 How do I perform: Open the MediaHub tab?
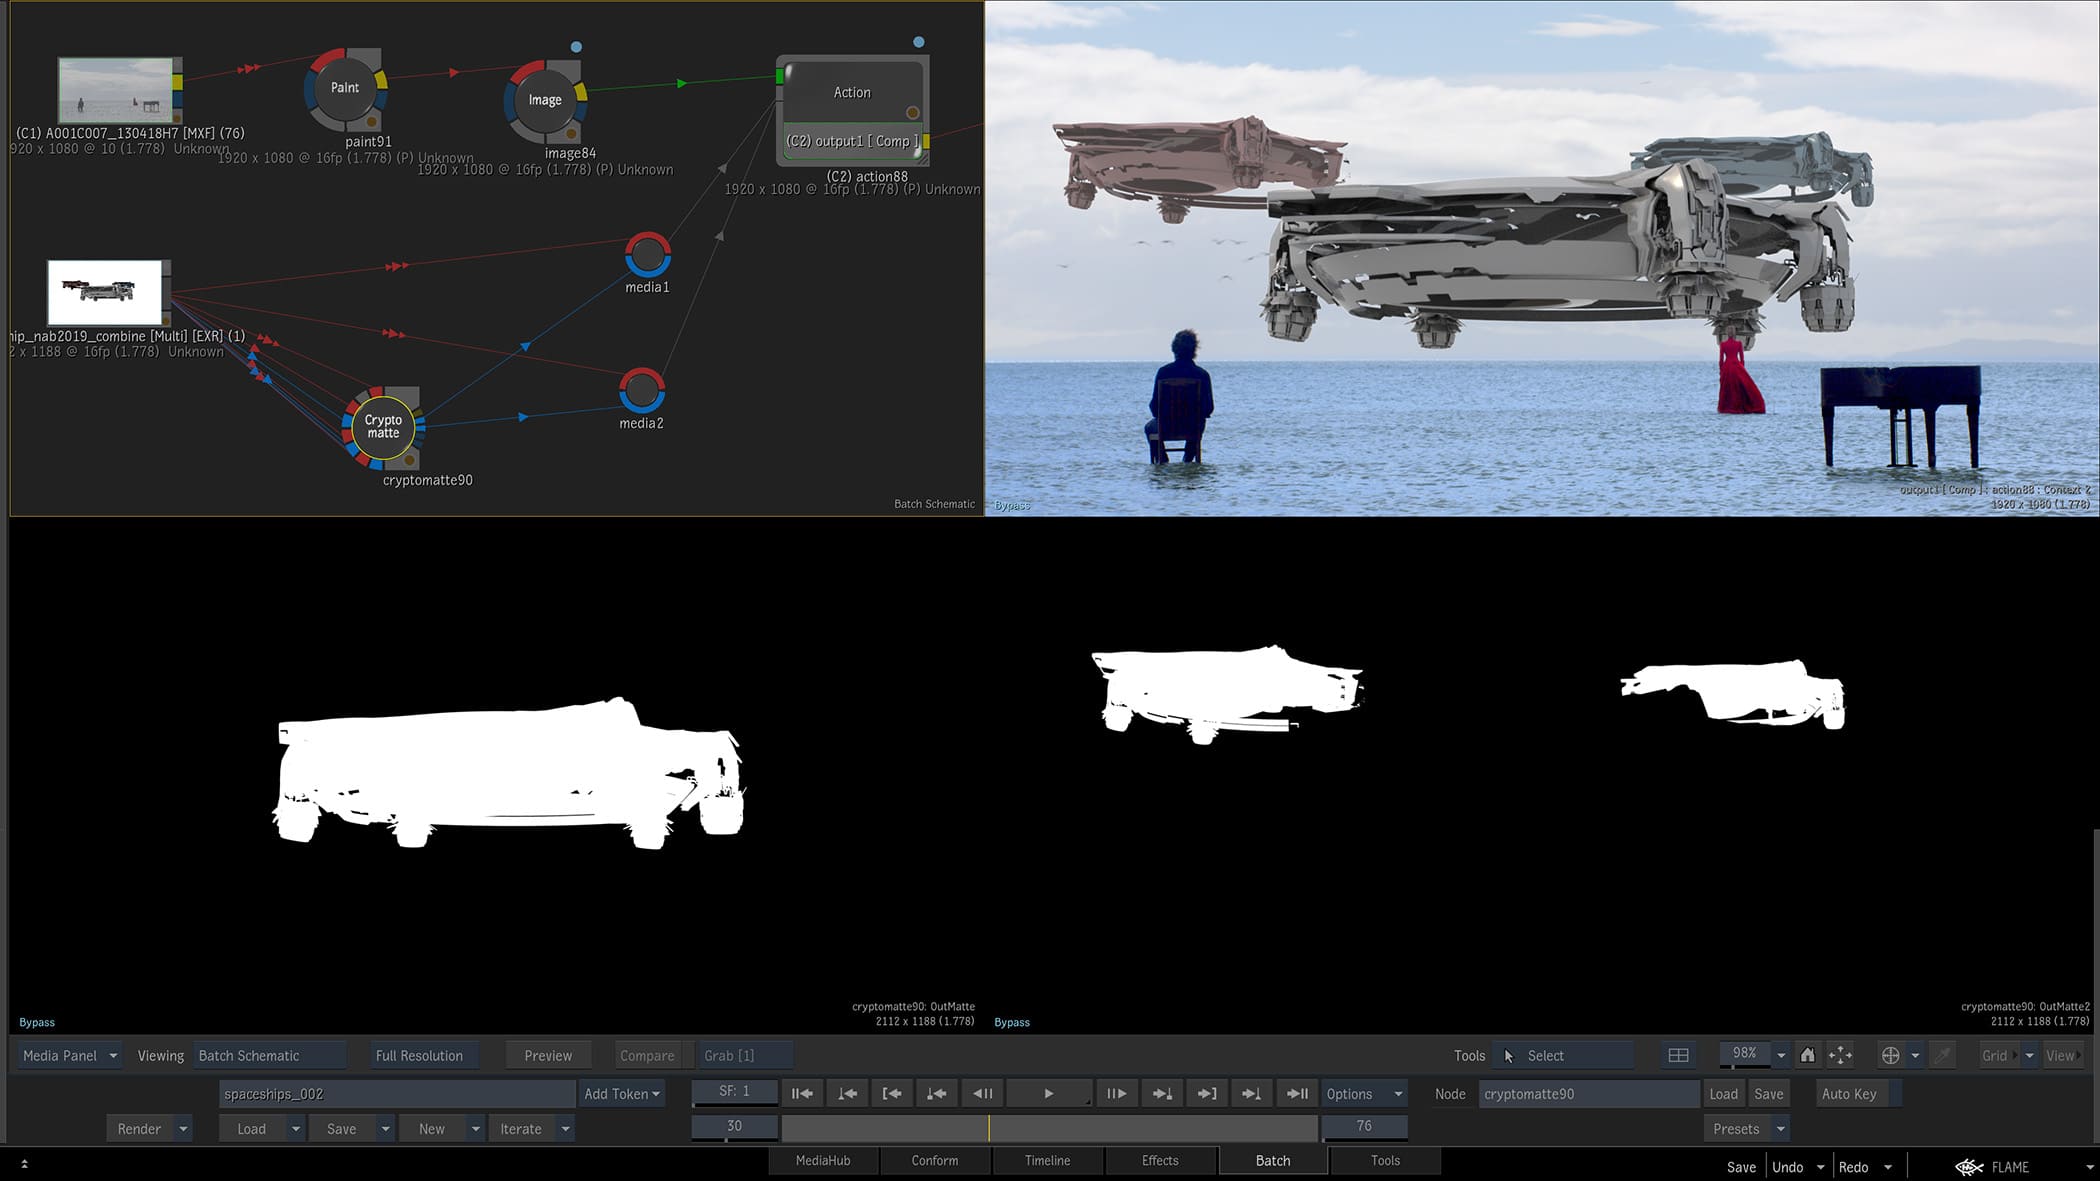pyautogui.click(x=823, y=1161)
